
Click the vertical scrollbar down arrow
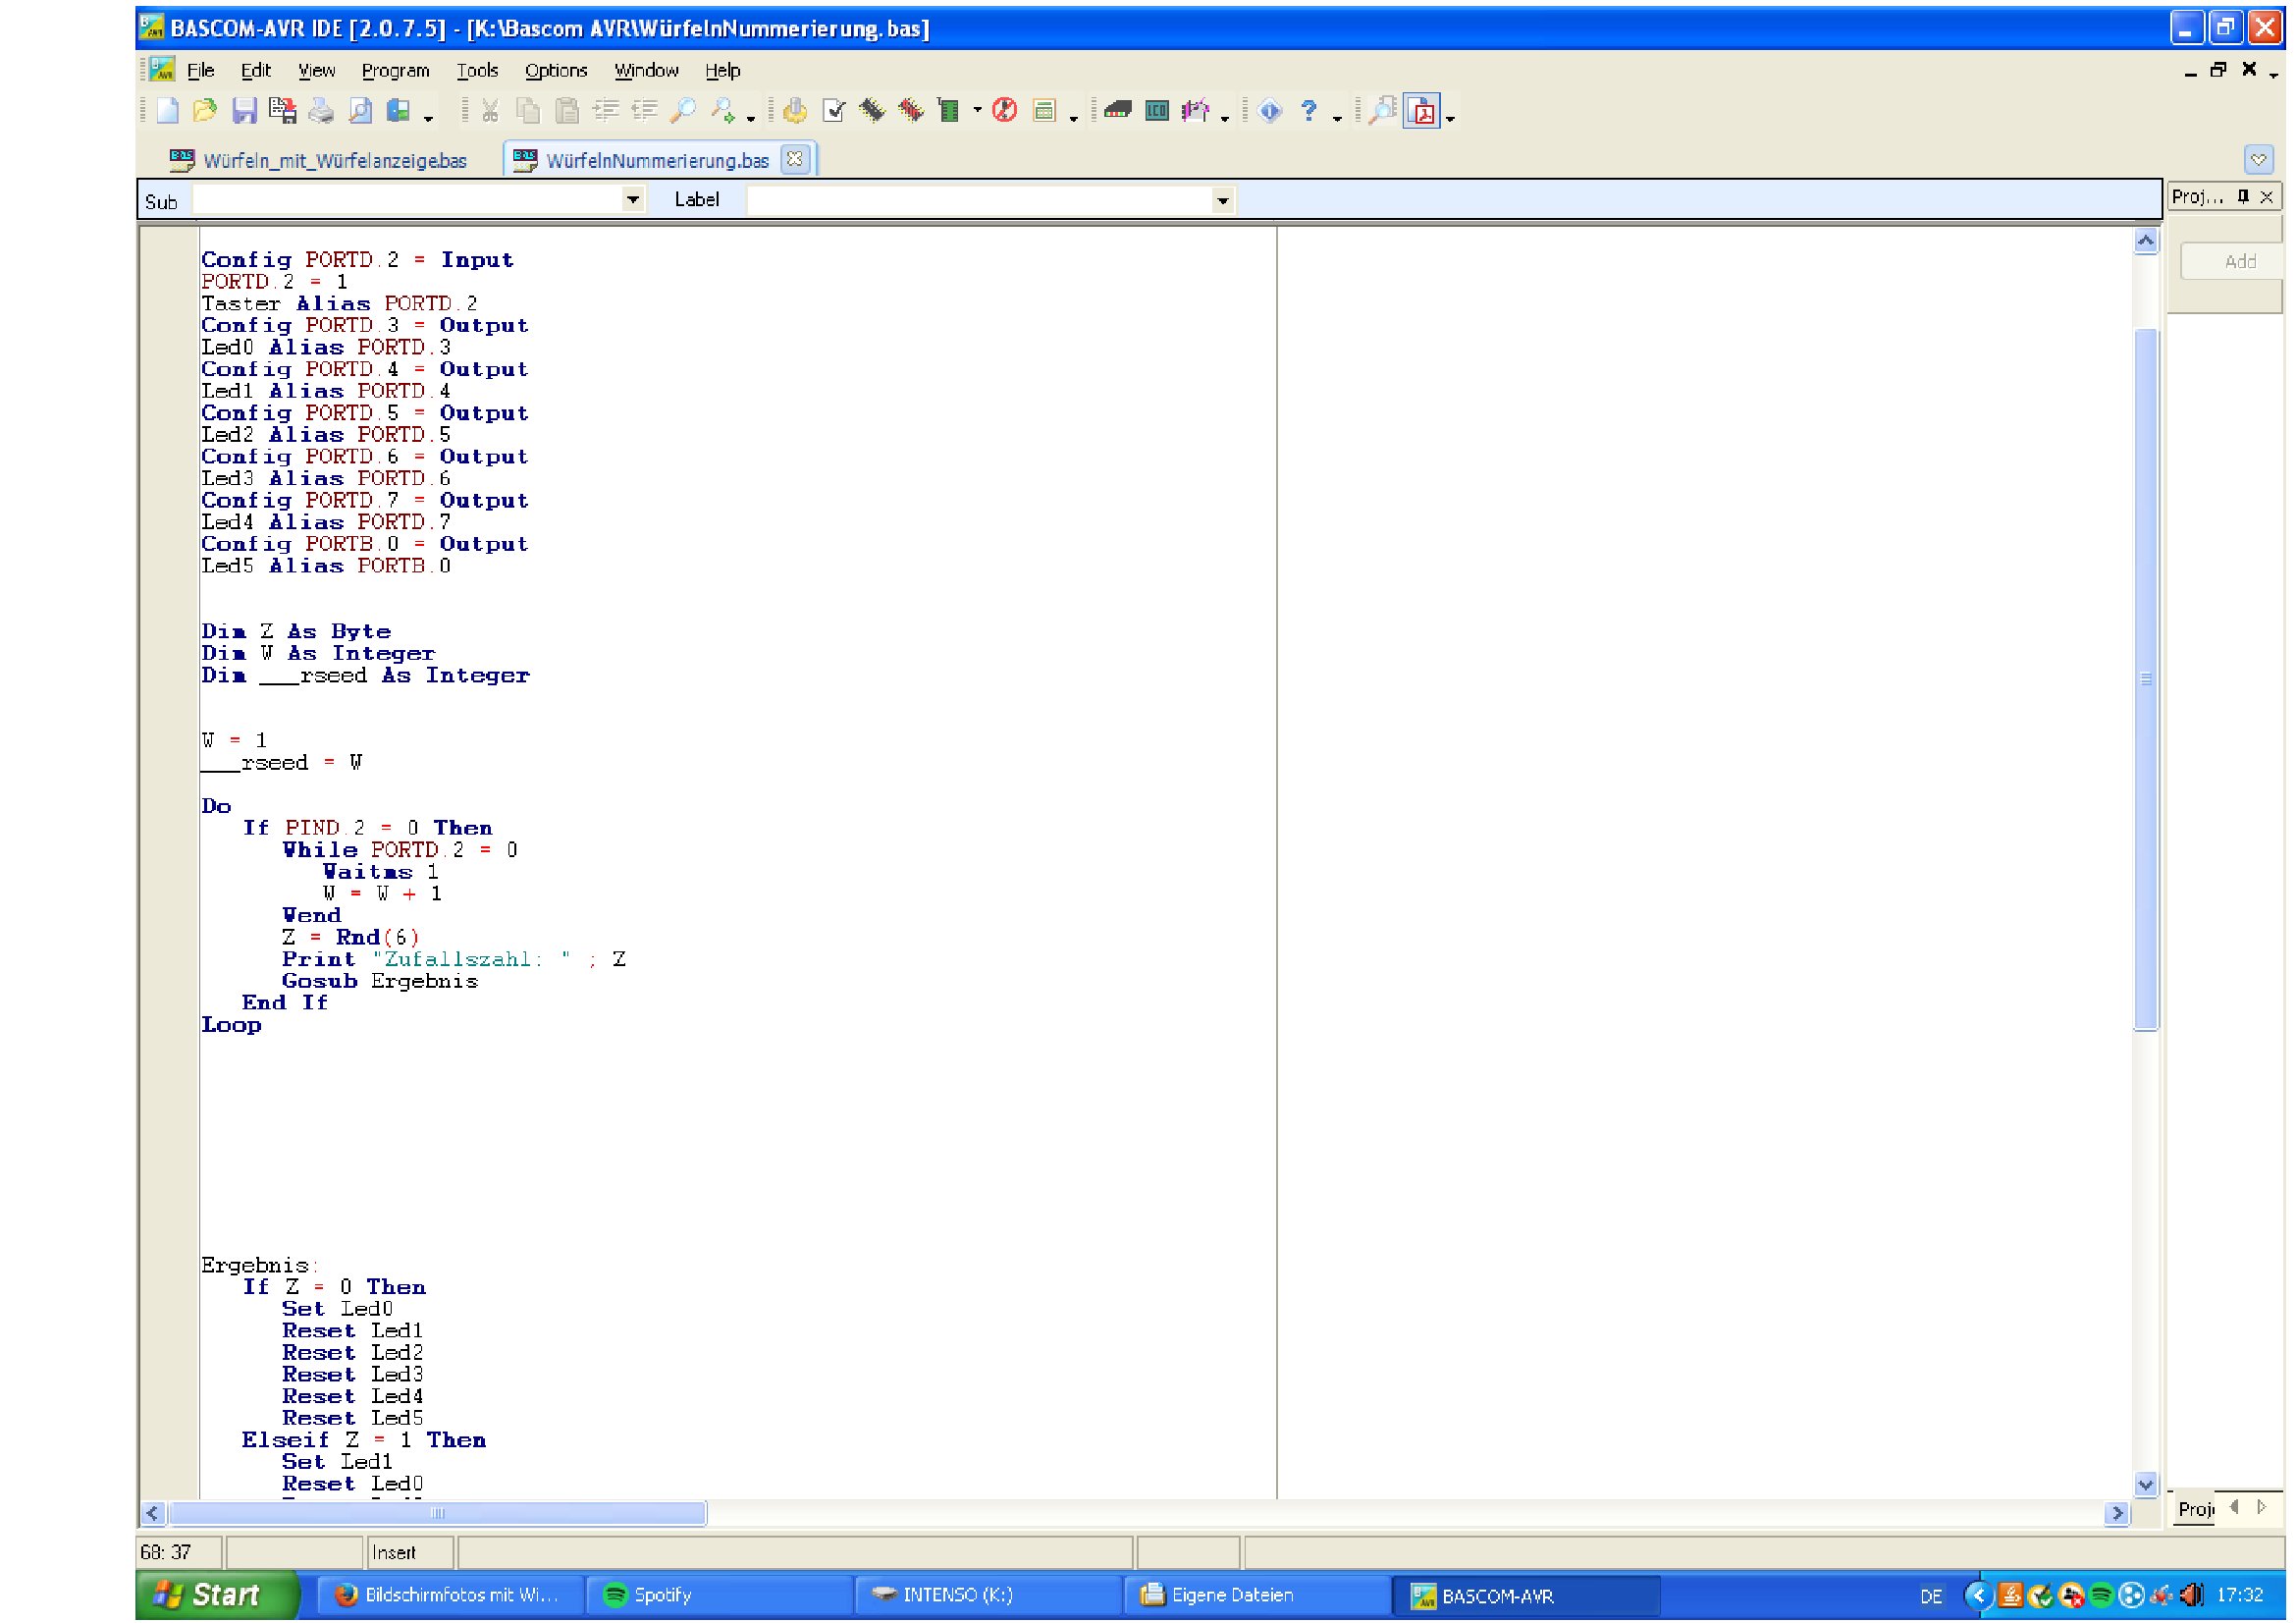pyautogui.click(x=2145, y=1484)
